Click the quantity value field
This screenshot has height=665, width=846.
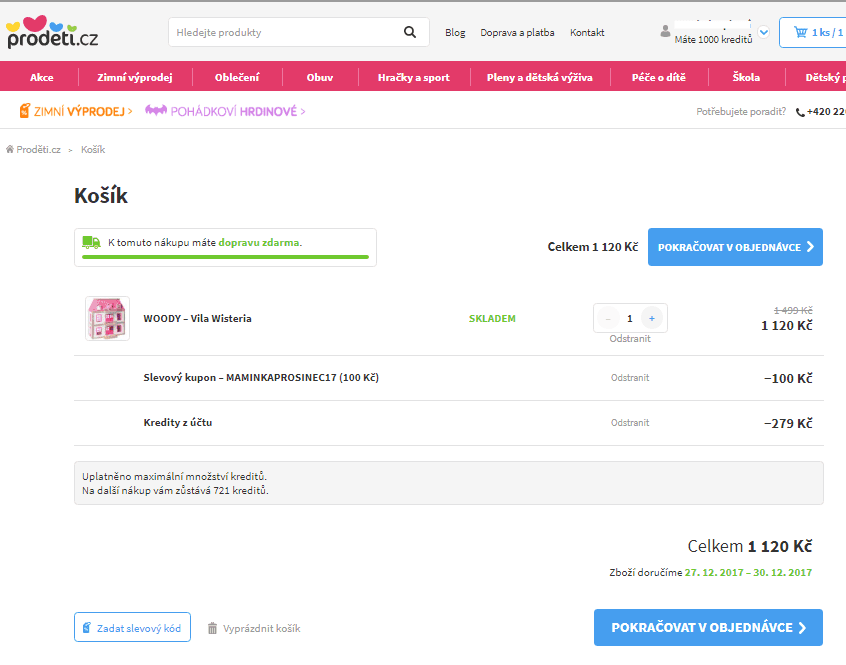tap(630, 318)
